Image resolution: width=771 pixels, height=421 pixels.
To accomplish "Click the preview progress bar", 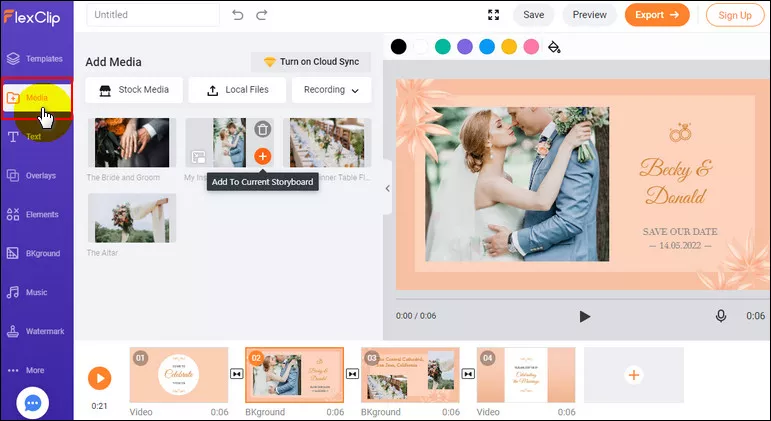I will 583,299.
